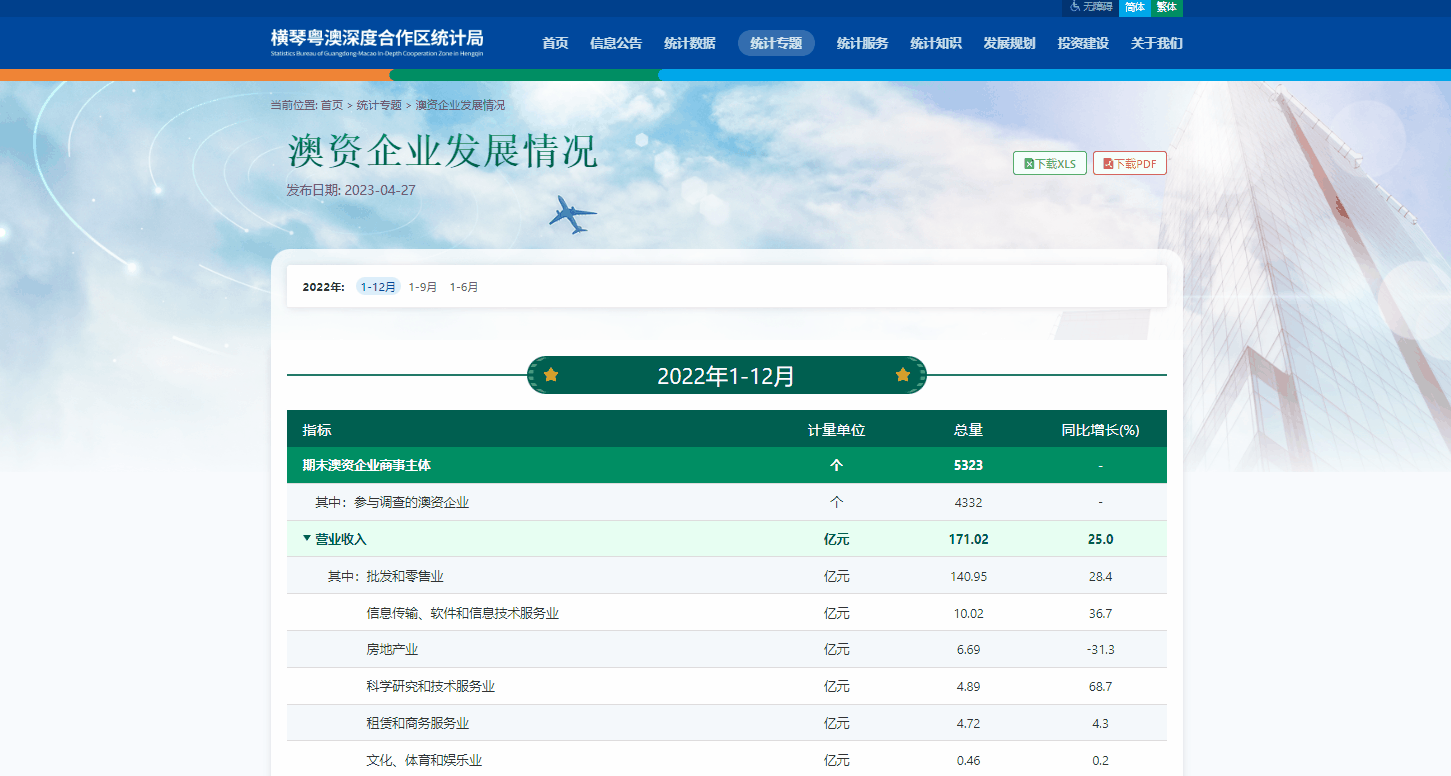This screenshot has height=776, width=1451.
Task: Click the 首页 breadcrumb link
Action: 332,105
